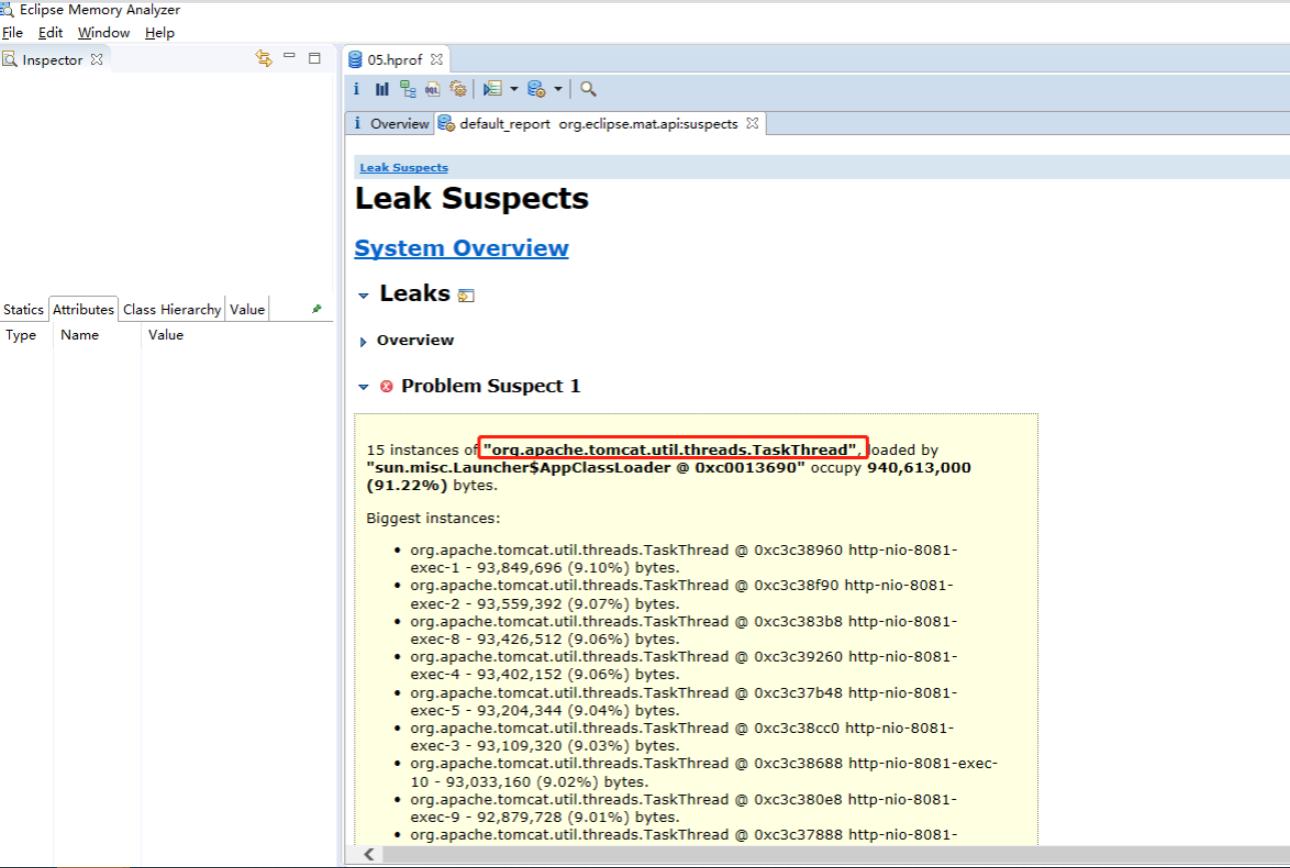Open the Histogram view from the toolbar
Screen dimensions: 1290x868
pyautogui.click(x=383, y=90)
